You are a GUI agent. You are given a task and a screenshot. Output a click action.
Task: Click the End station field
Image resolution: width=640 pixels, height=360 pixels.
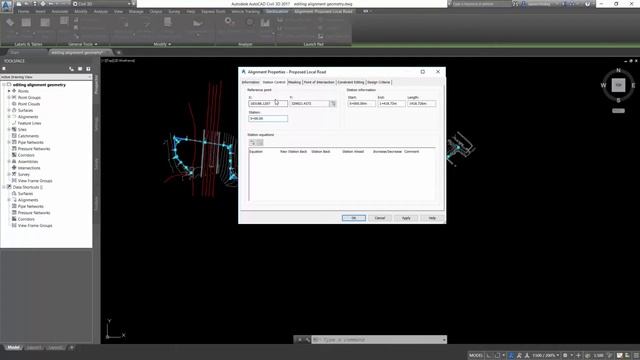(391, 104)
